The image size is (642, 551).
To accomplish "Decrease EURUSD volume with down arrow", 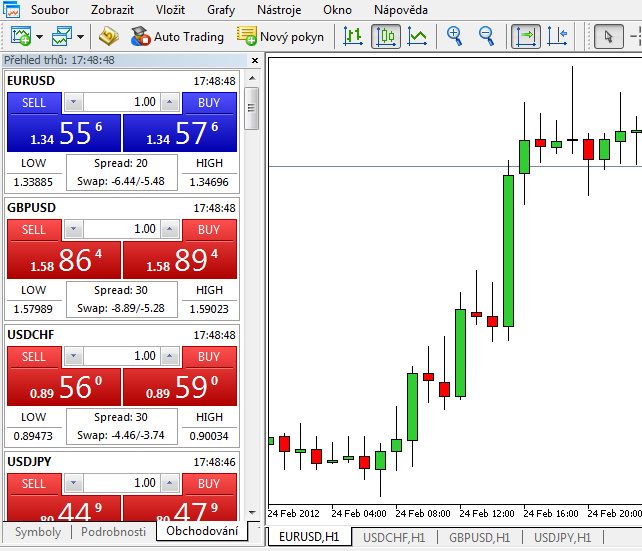I will [74, 102].
